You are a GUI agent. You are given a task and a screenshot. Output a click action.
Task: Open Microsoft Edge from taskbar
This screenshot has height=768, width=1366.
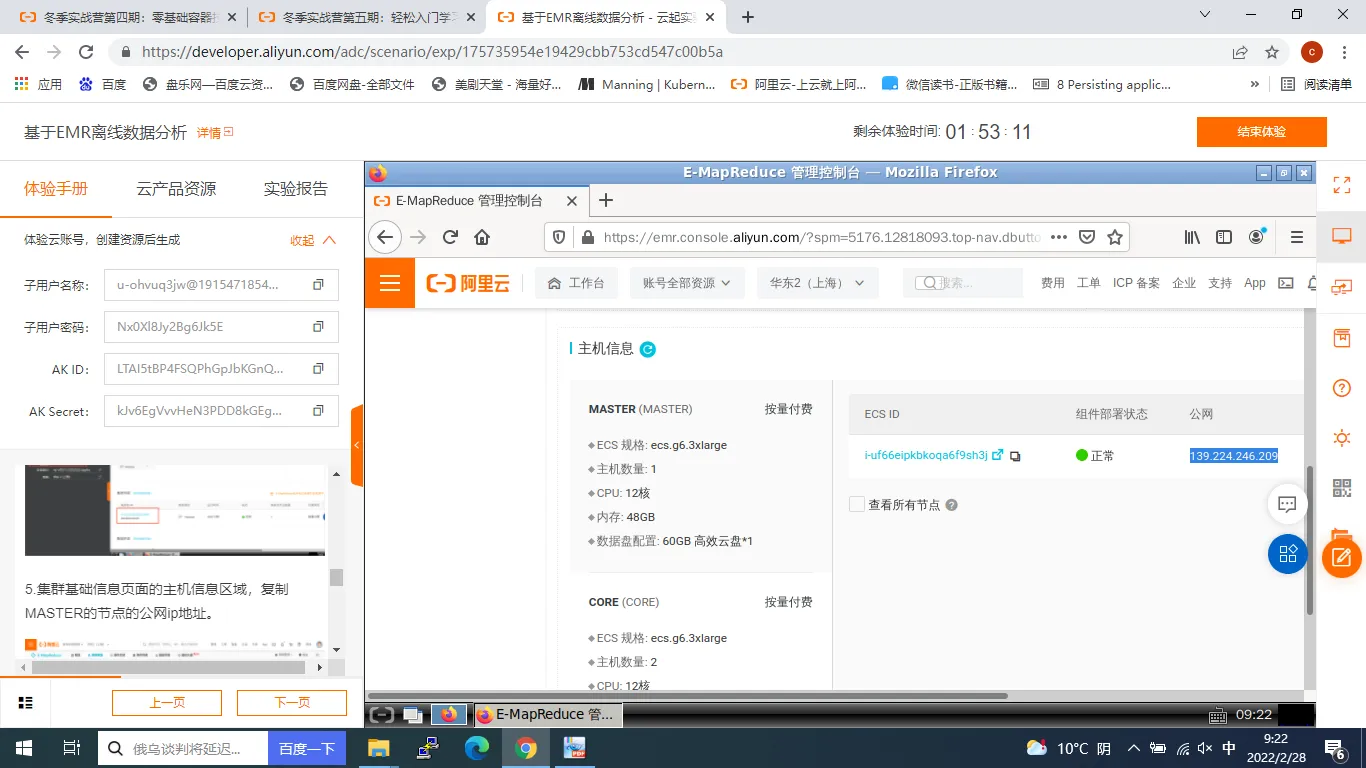click(x=477, y=748)
